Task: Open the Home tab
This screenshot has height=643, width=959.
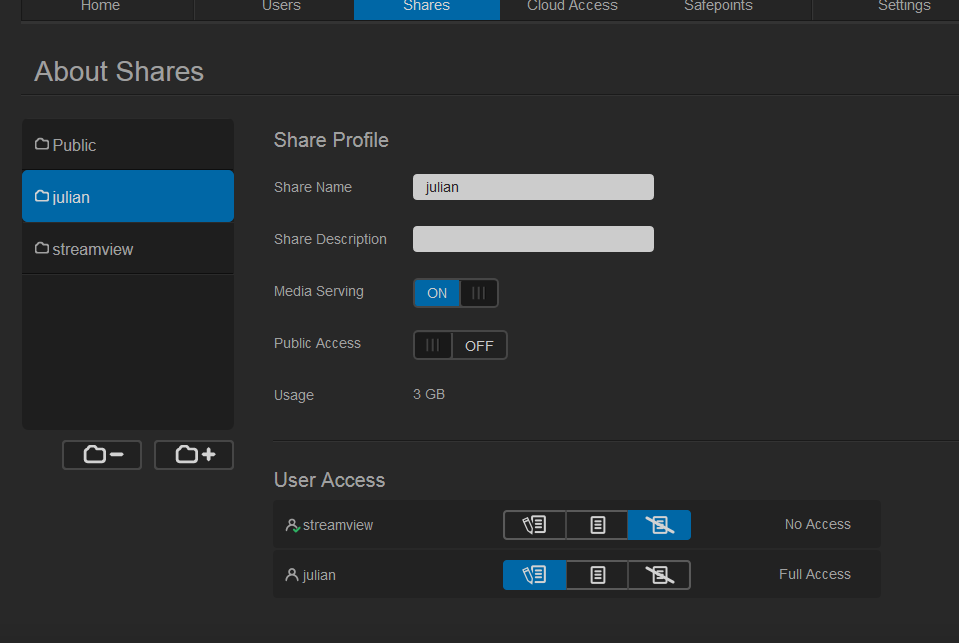Action: pos(100,7)
